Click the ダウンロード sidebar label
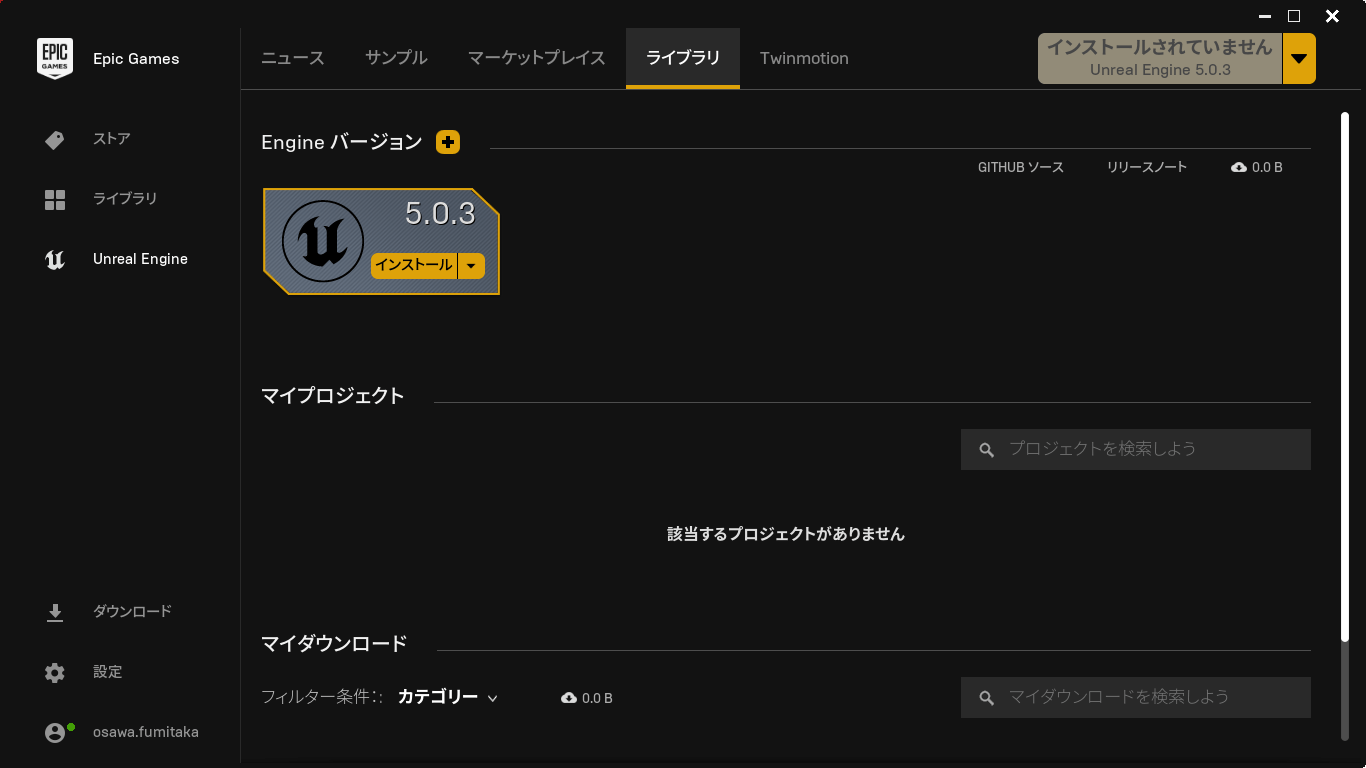This screenshot has height=768, width=1366. click(132, 611)
